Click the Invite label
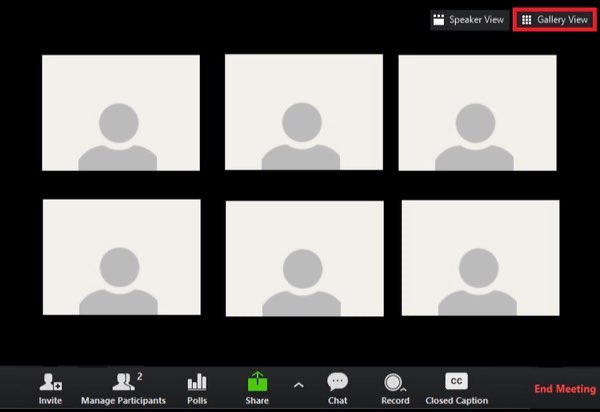The width and height of the screenshot is (600, 412). (x=50, y=401)
